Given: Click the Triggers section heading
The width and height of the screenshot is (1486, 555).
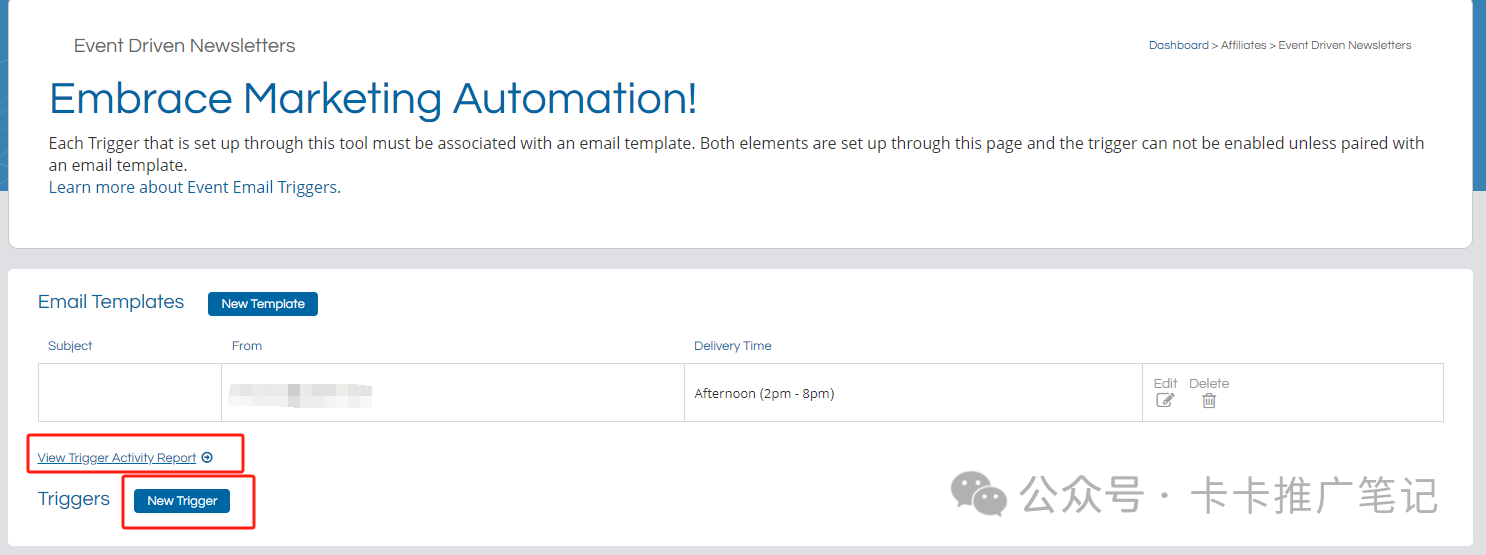Looking at the screenshot, I should point(74,499).
